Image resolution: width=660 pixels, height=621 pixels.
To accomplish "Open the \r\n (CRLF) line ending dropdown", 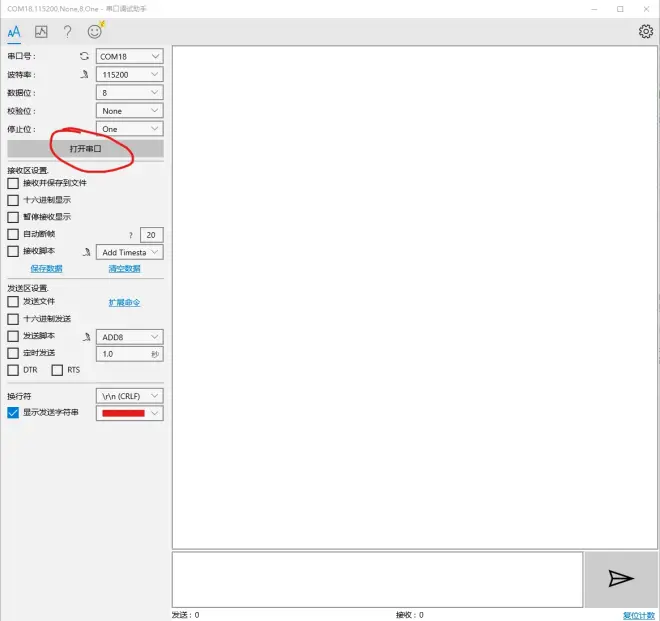I will click(x=129, y=396).
